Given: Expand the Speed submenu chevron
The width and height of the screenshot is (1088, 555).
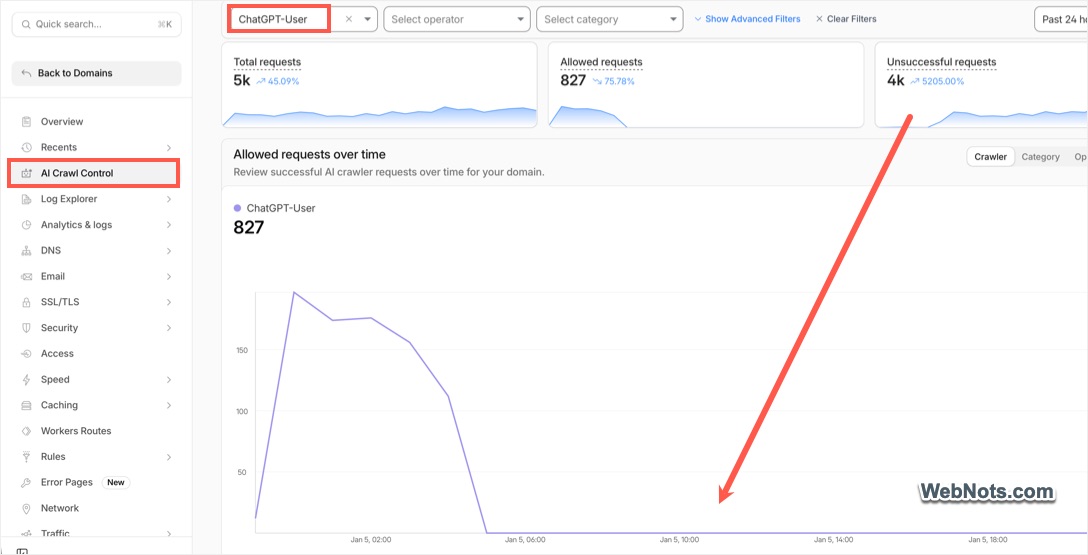Looking at the screenshot, I should [x=169, y=379].
